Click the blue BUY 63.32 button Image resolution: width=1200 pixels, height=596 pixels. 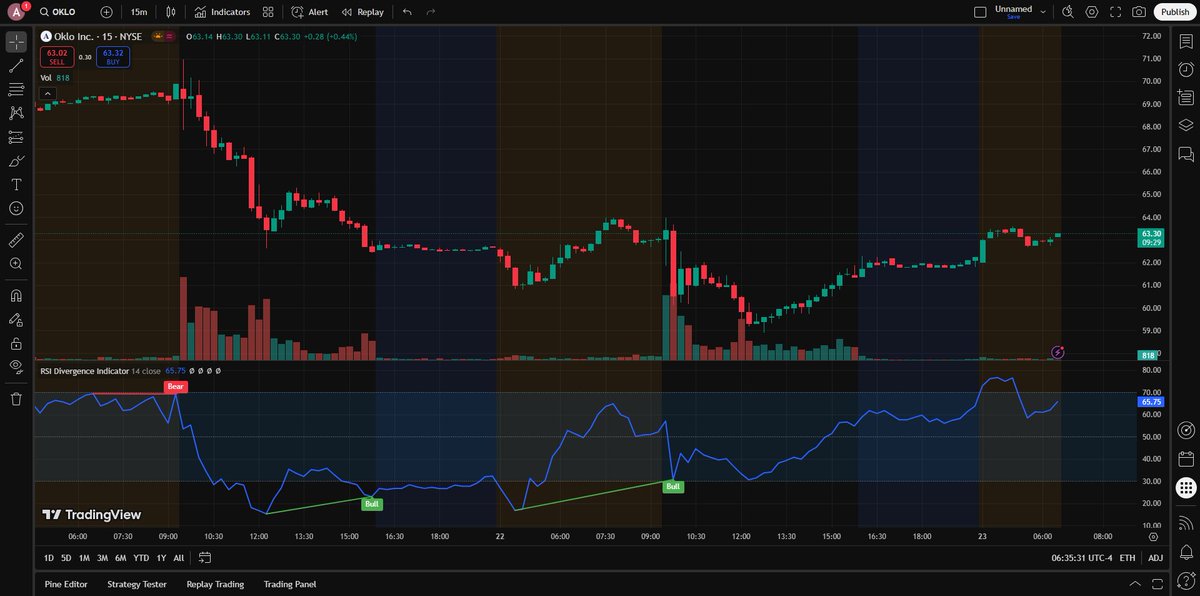[112, 57]
